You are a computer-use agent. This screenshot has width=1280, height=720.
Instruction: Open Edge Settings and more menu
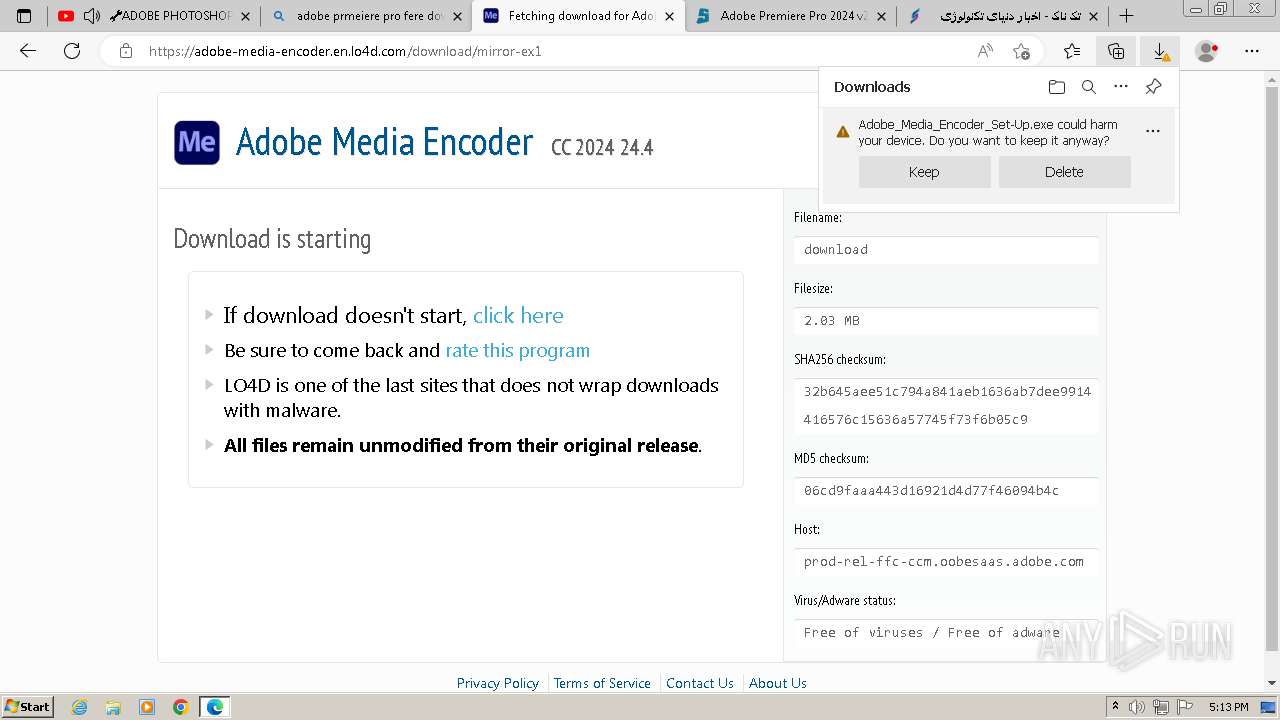[1252, 51]
